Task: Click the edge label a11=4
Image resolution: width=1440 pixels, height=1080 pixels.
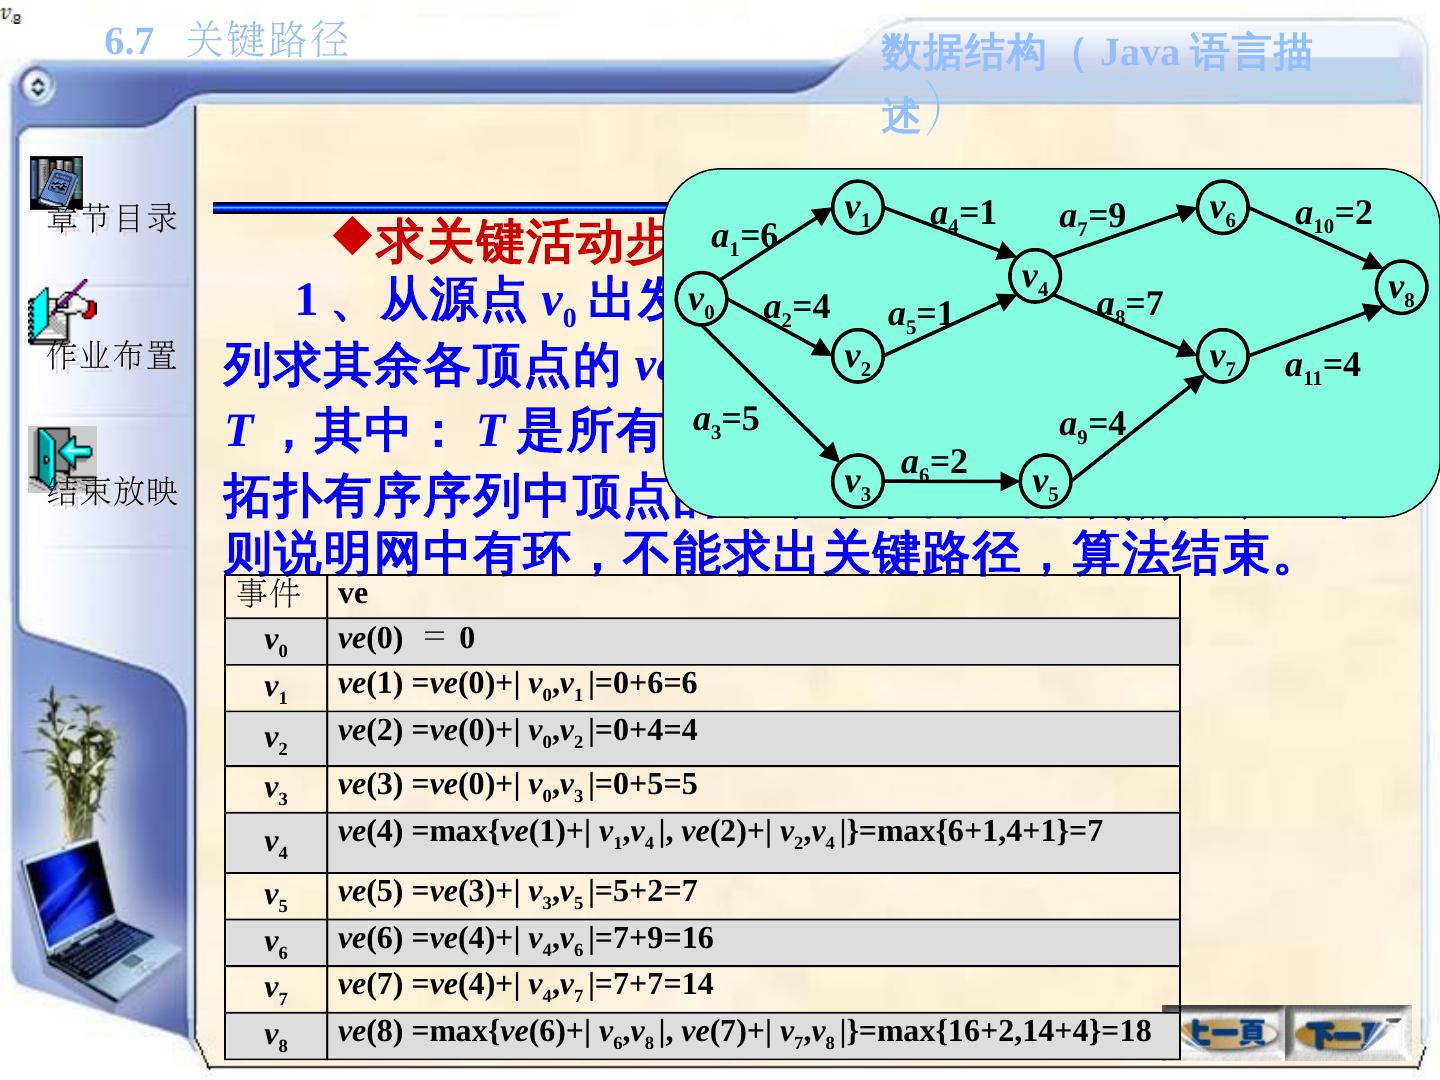Action: click(x=1322, y=367)
